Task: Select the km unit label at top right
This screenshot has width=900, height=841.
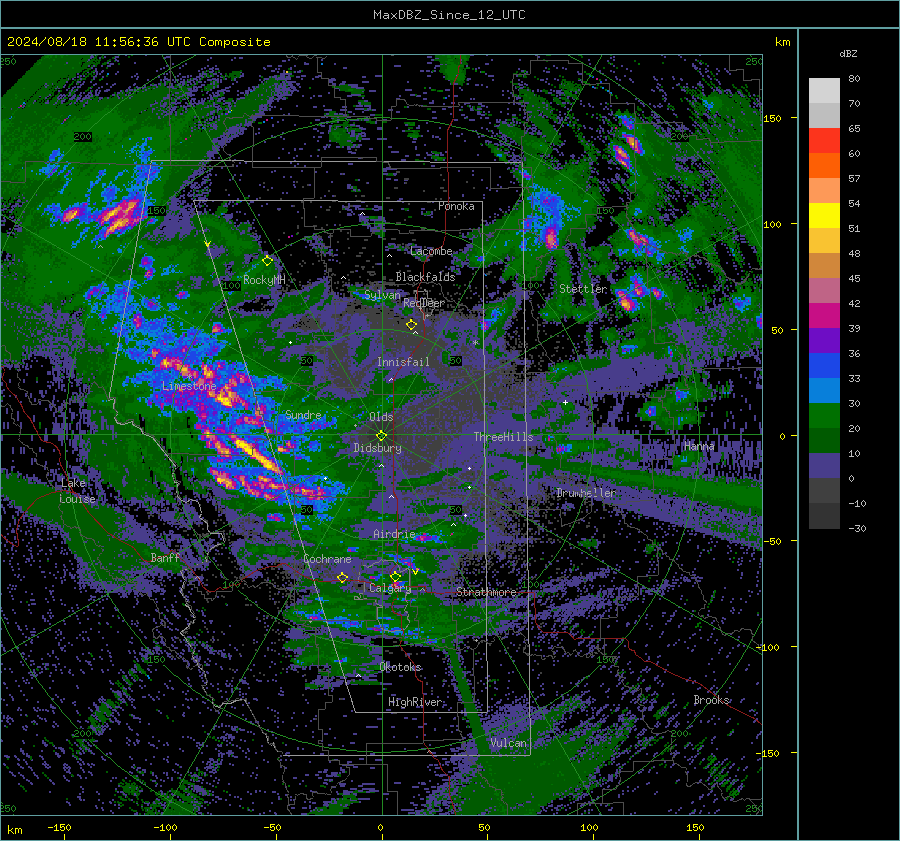Action: [x=782, y=42]
